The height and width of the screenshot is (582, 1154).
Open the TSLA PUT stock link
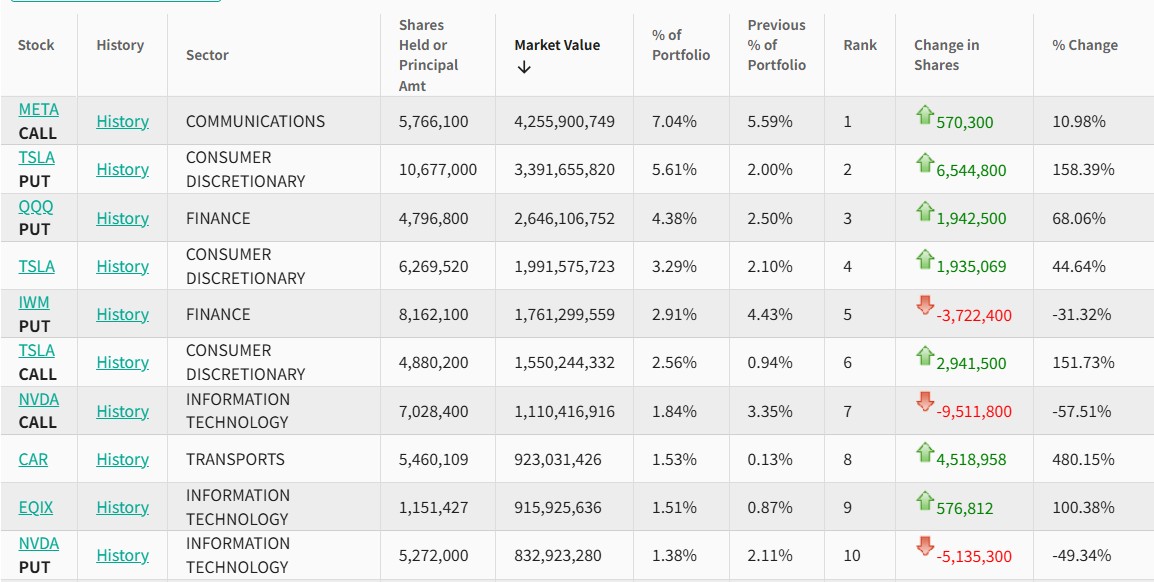36,157
